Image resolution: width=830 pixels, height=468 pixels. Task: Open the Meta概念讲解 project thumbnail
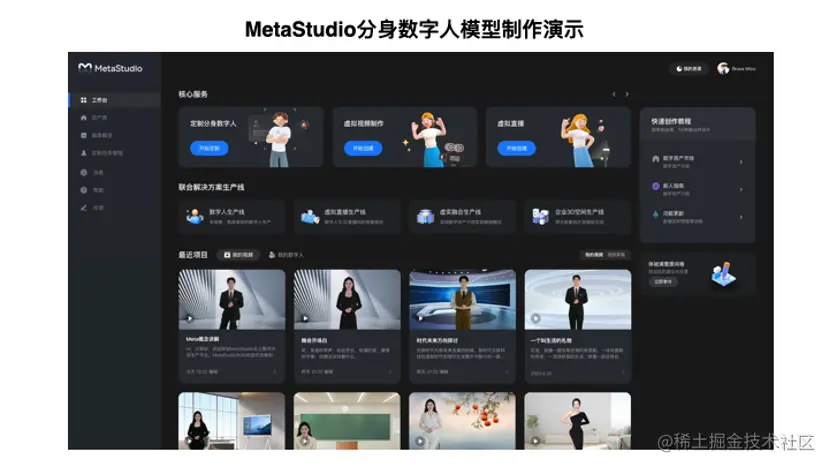pyautogui.click(x=232, y=300)
